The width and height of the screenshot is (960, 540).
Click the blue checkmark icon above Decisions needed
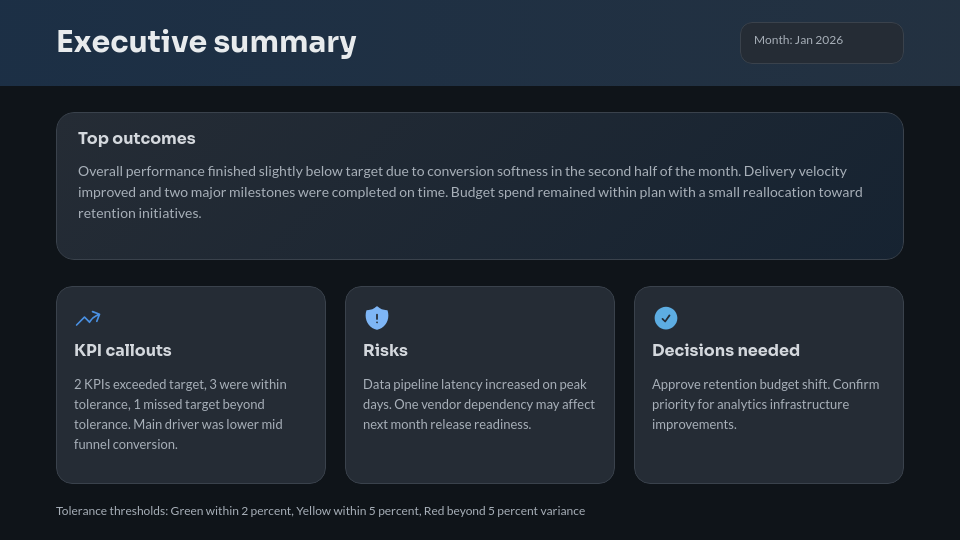tap(665, 318)
